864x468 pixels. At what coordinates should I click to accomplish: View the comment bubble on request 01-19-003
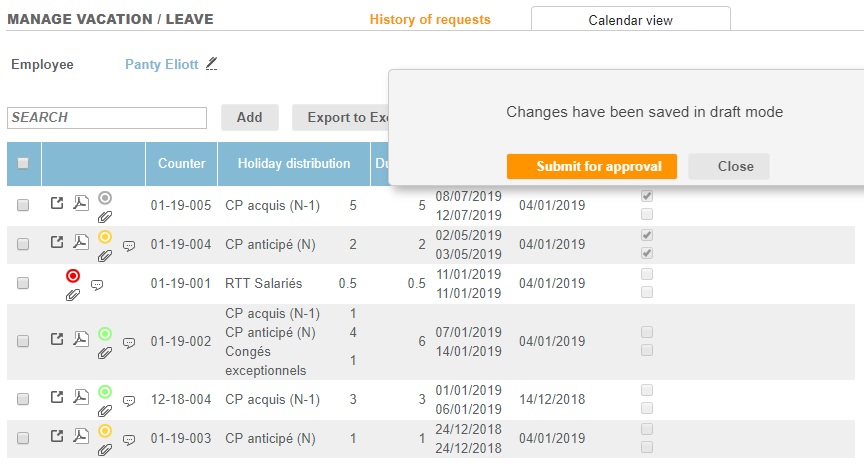click(129, 439)
